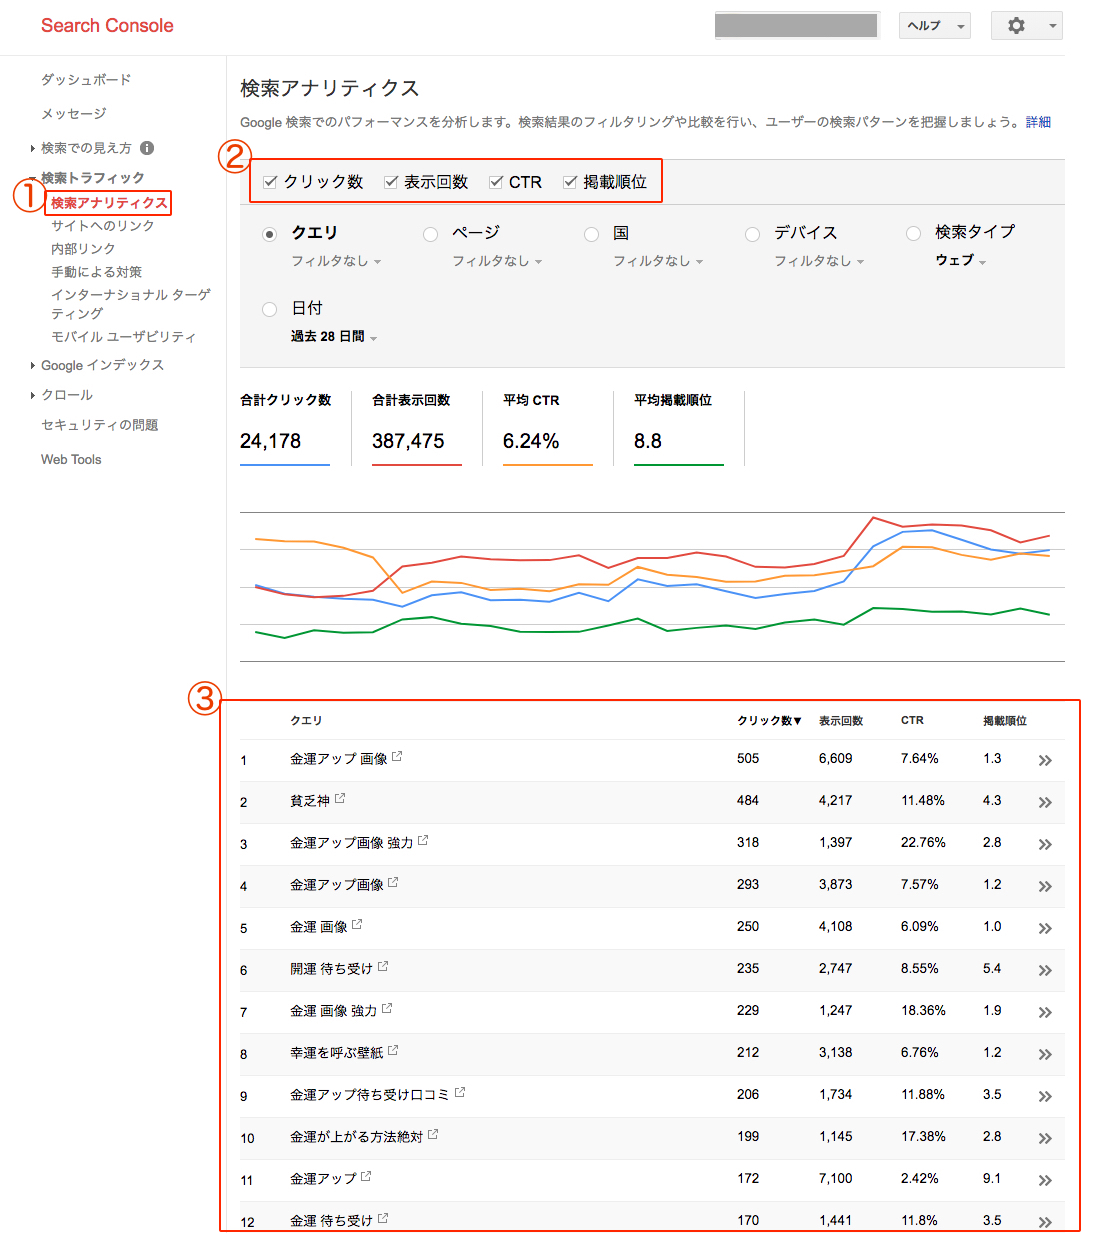
Task: Open 手動による対策 in sidebar
Action: (x=96, y=272)
